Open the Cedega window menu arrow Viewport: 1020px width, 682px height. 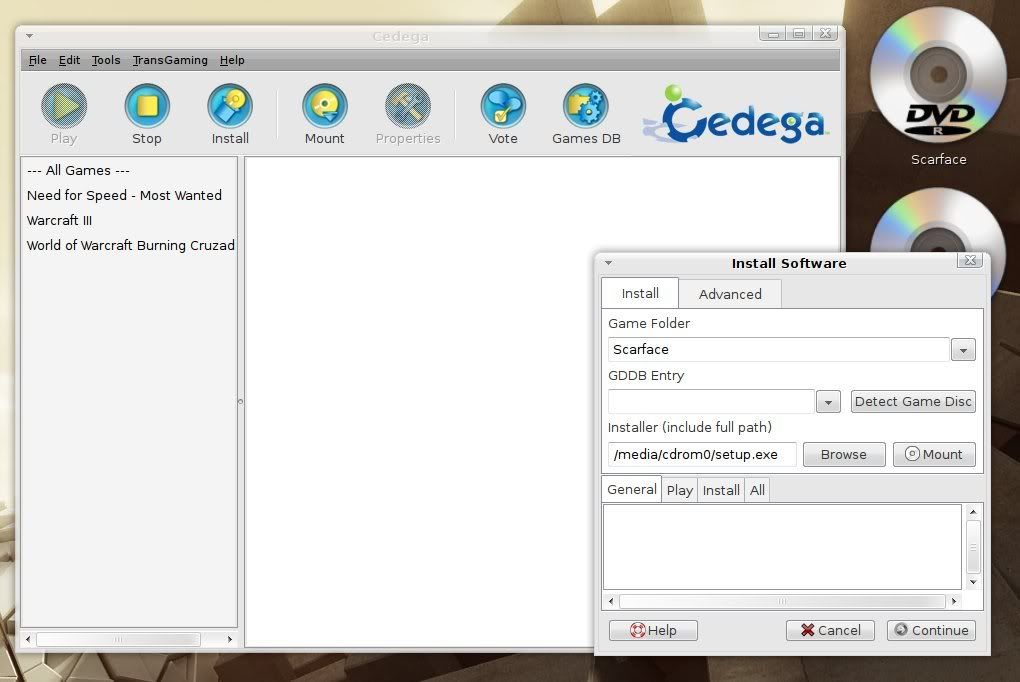tap(30, 36)
